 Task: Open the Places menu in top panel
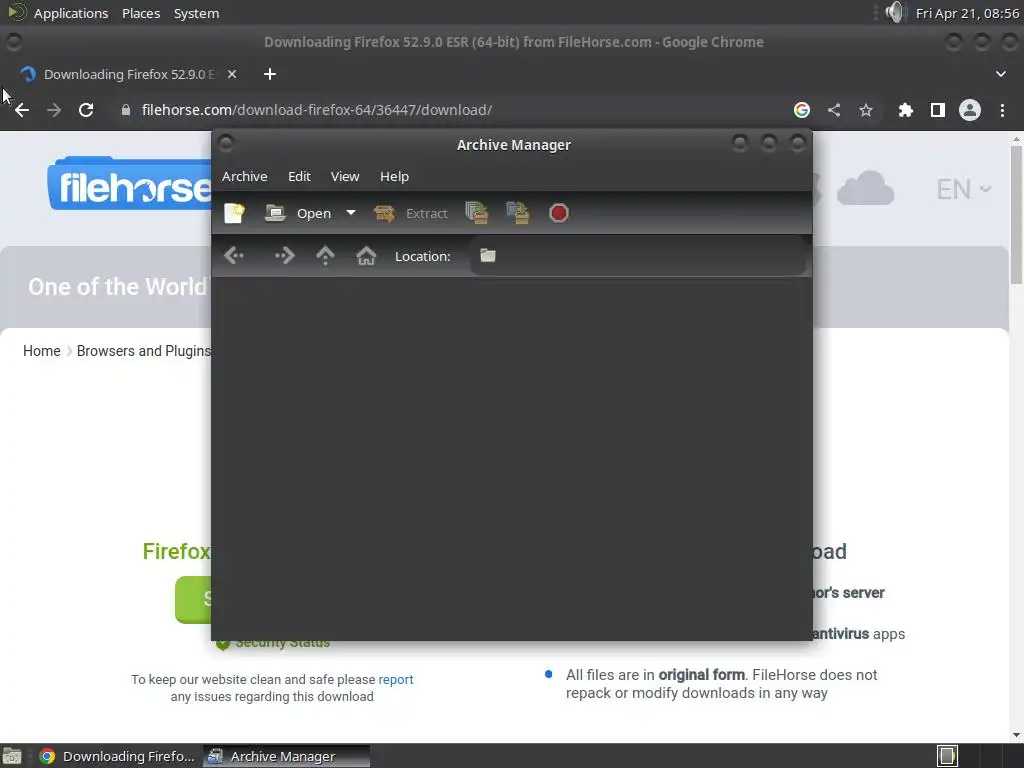(x=141, y=13)
